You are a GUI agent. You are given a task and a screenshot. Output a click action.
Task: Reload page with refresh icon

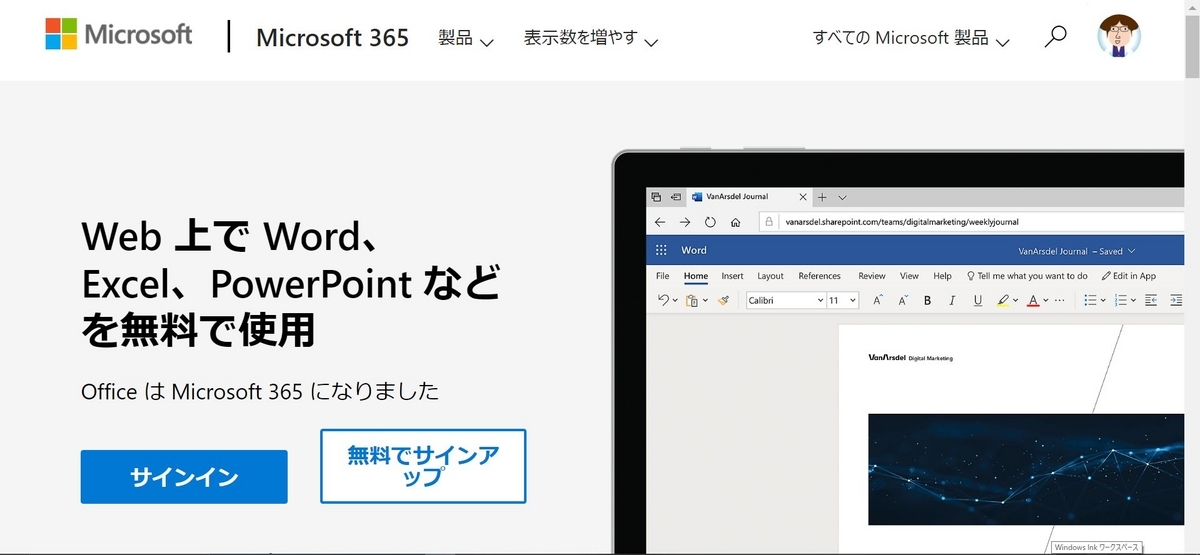point(710,222)
